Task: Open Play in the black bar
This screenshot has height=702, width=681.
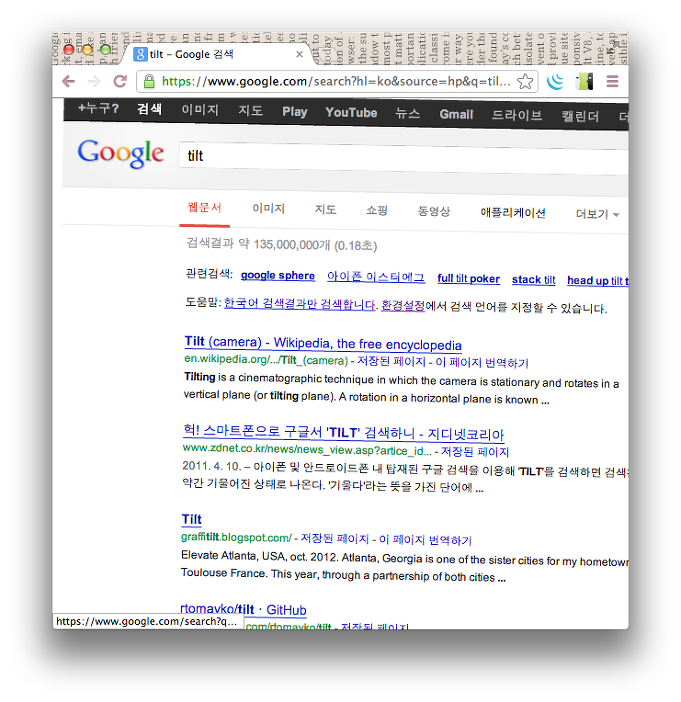Action: coord(295,112)
